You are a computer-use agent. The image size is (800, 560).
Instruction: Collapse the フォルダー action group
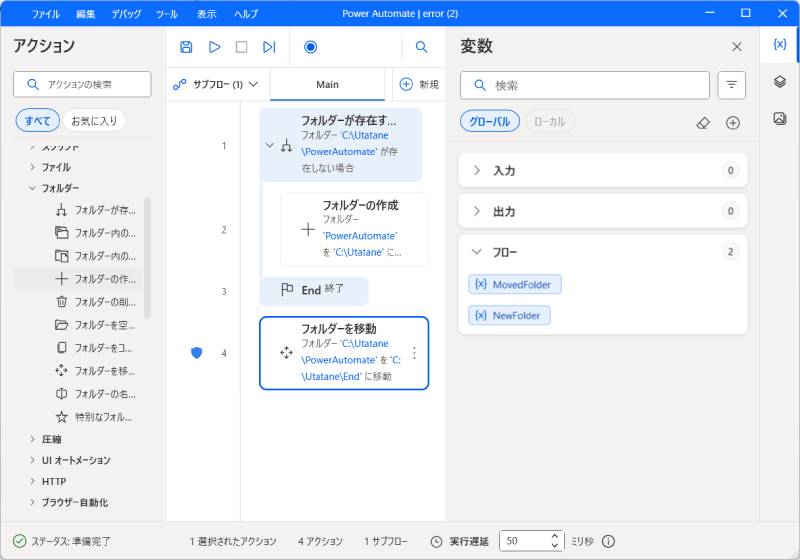click(32, 188)
